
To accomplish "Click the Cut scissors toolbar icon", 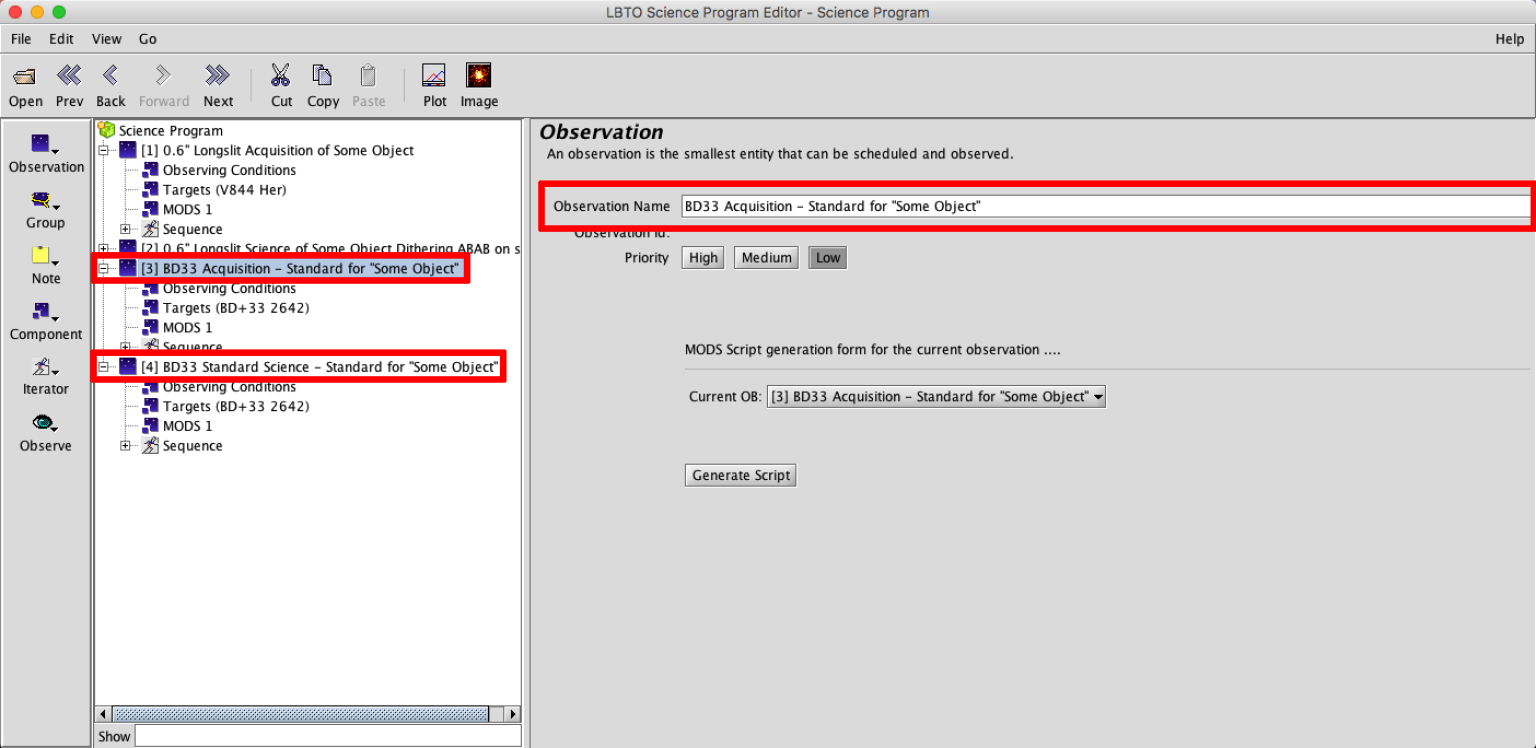I will point(281,76).
